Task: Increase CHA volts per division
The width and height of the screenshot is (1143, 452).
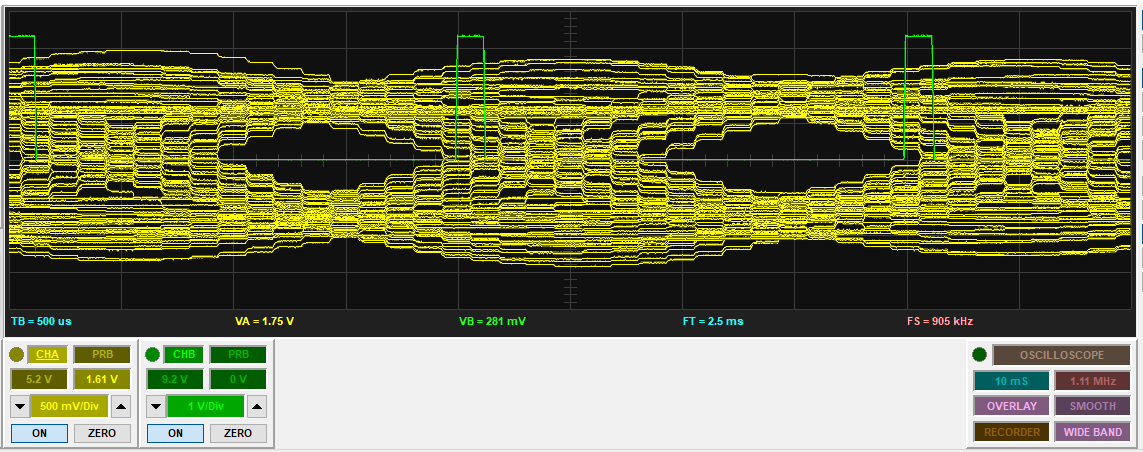Action: [x=121, y=407]
